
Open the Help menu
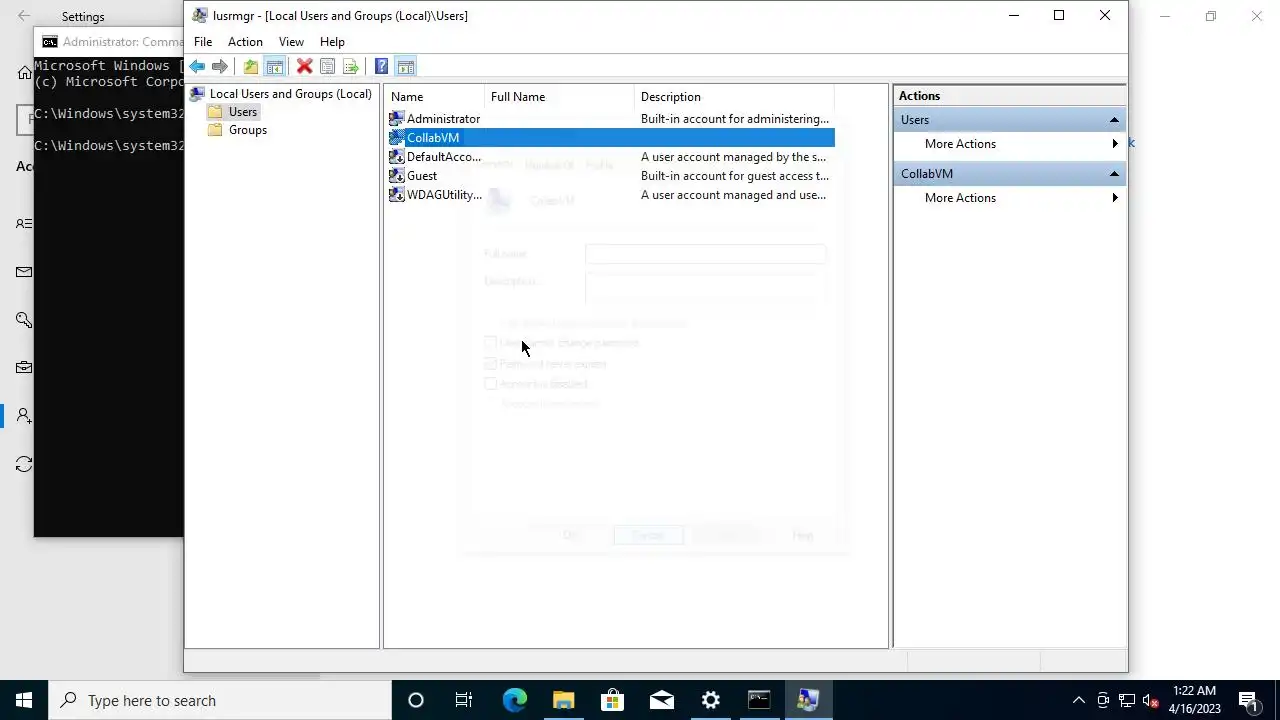click(332, 42)
